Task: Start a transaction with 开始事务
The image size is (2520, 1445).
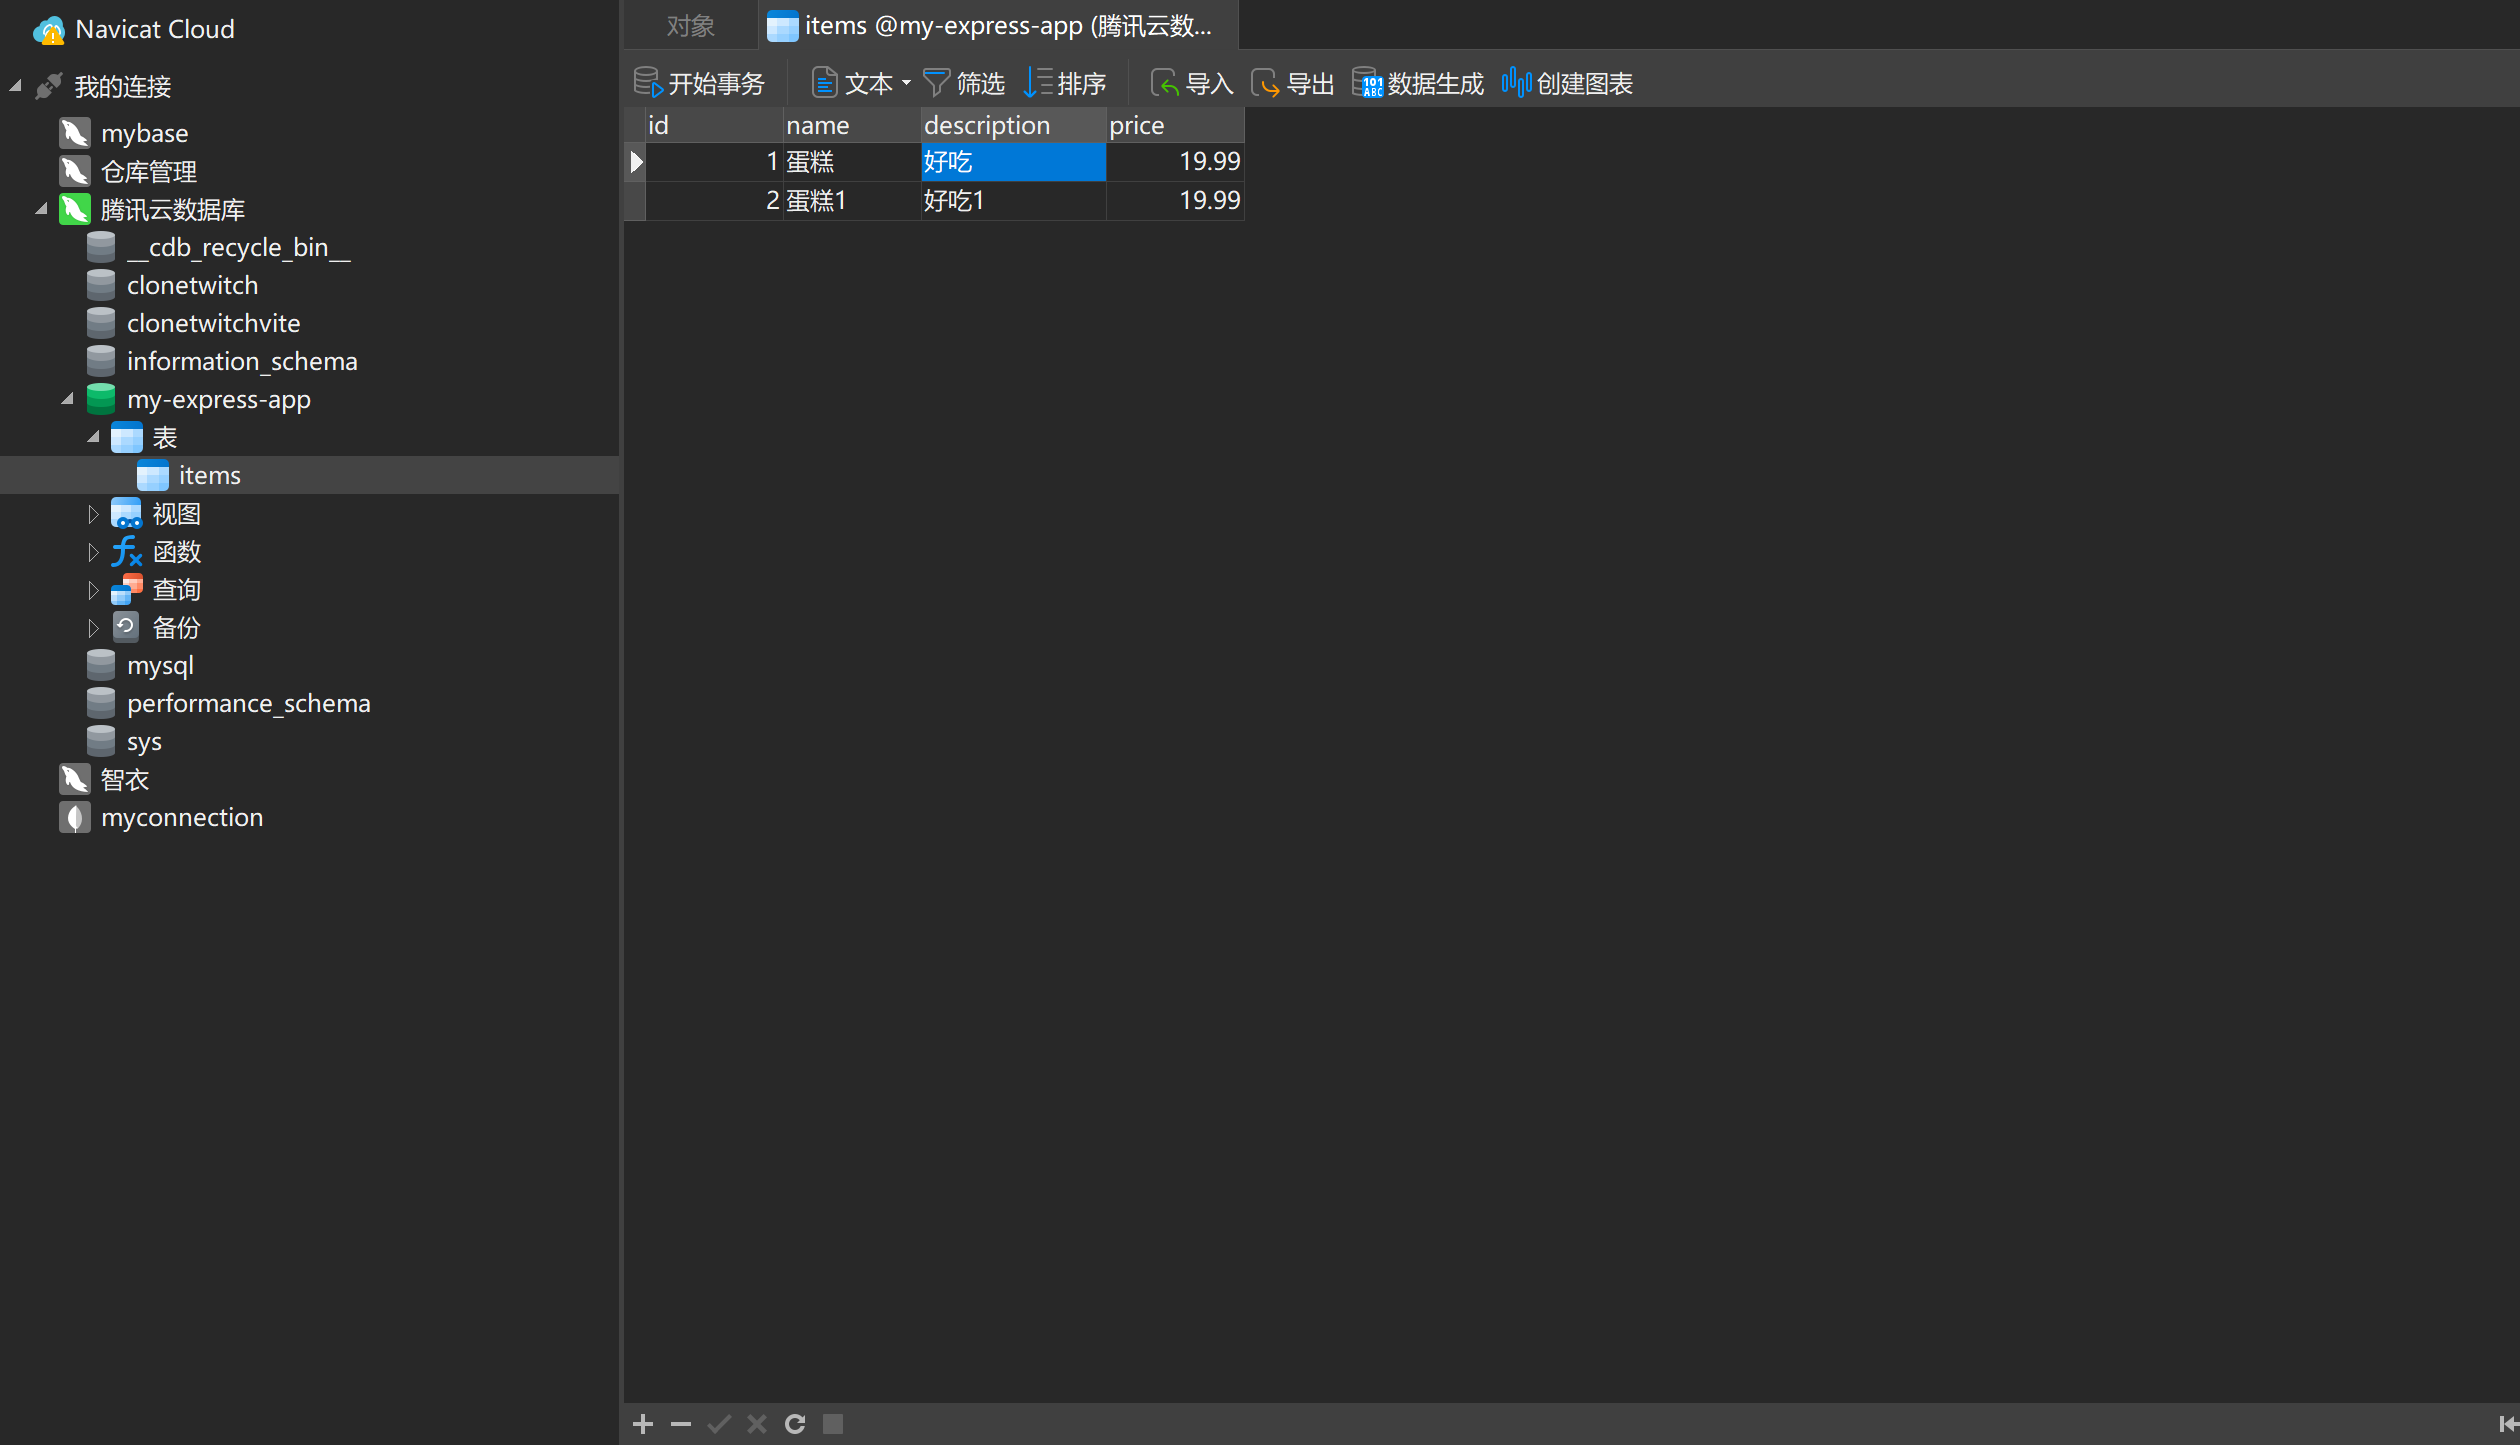Action: pos(699,83)
